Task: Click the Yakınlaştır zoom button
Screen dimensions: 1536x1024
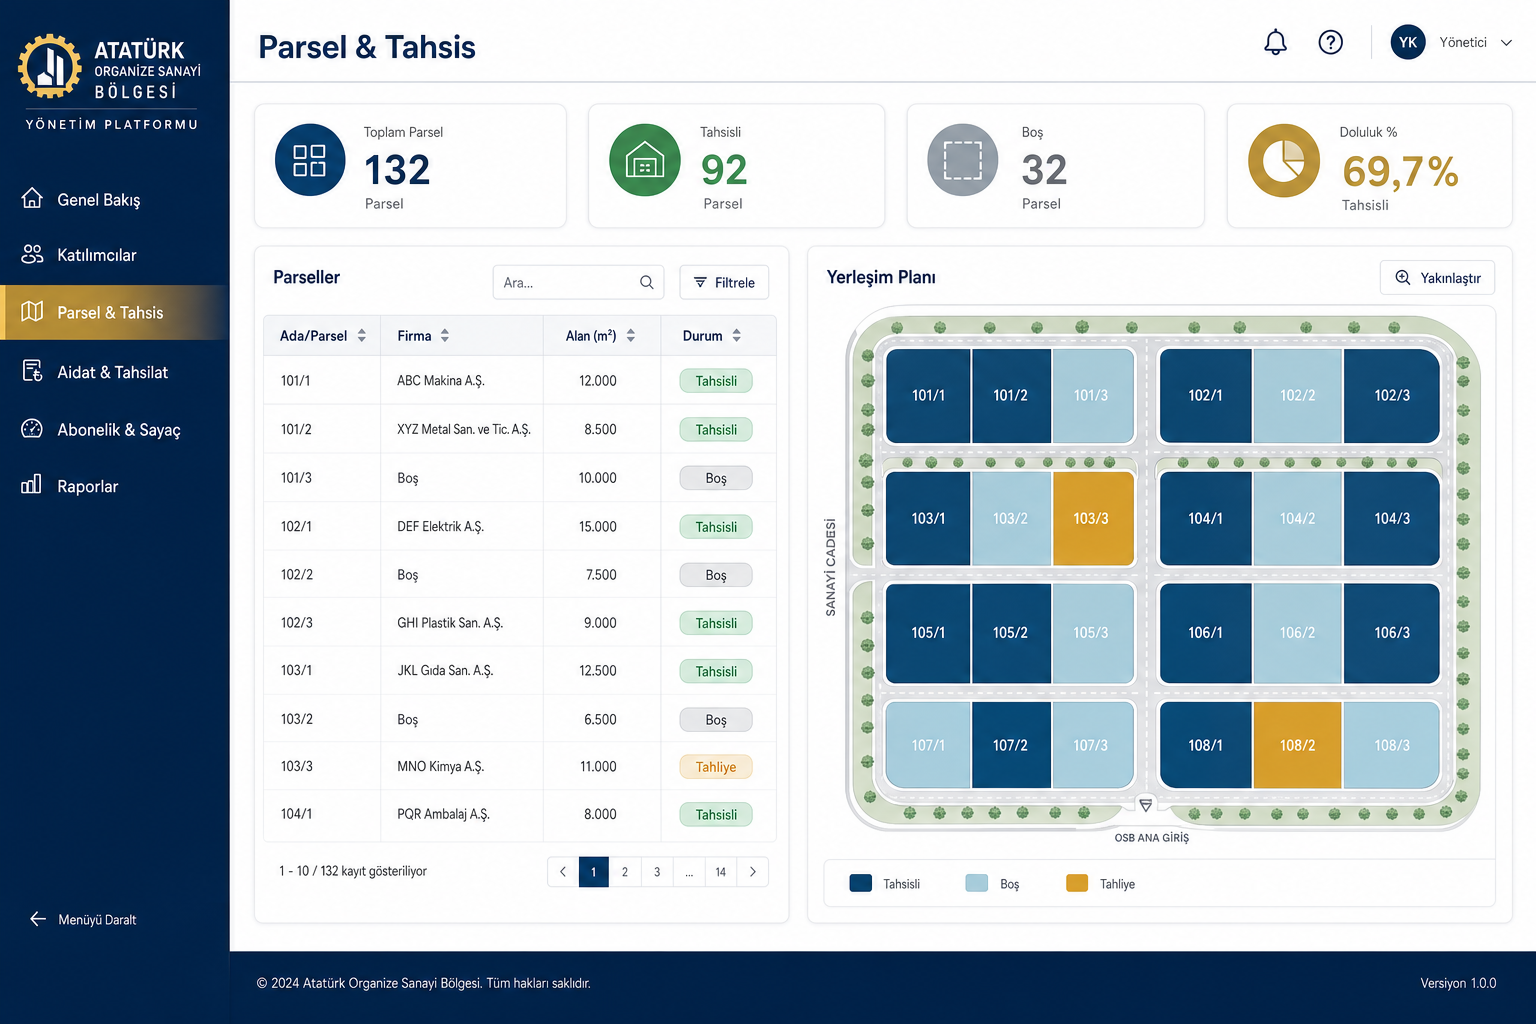Action: [1437, 277]
